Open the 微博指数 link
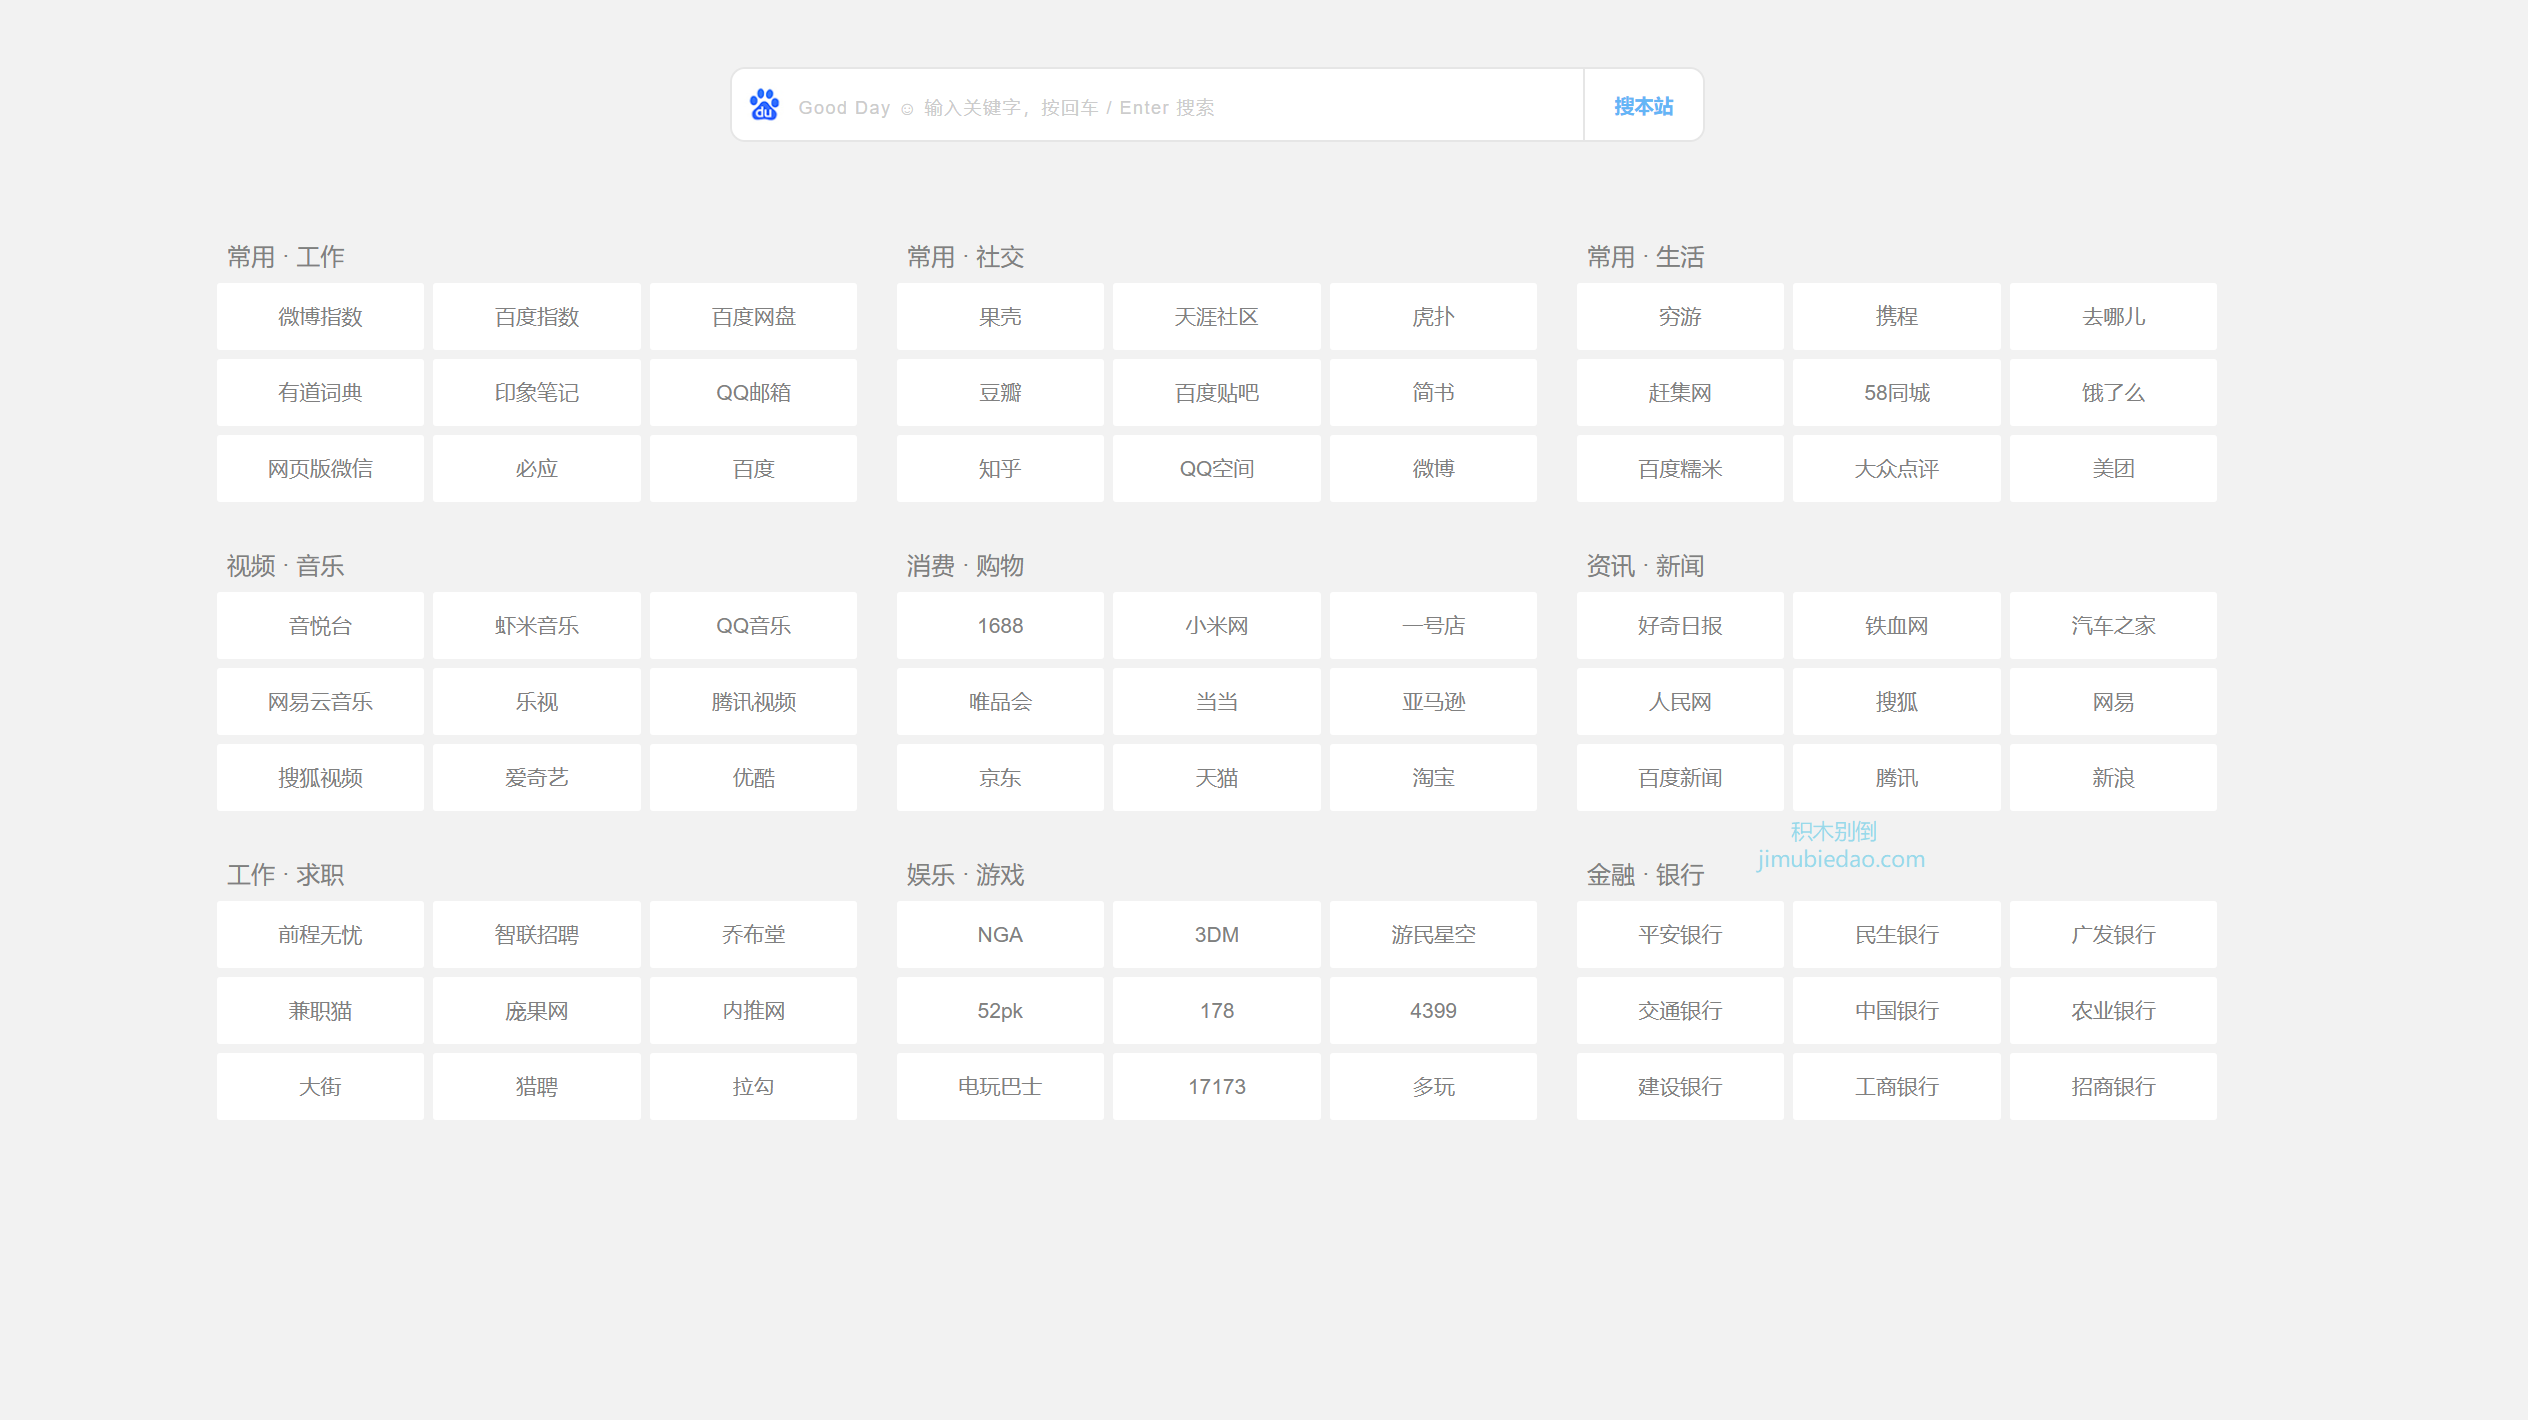 (320, 317)
